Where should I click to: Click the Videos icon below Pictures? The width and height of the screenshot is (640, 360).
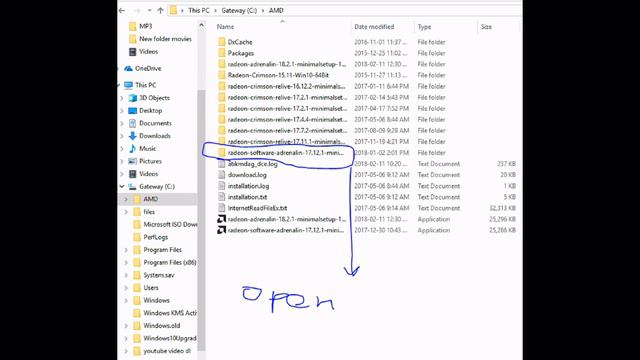point(133,174)
